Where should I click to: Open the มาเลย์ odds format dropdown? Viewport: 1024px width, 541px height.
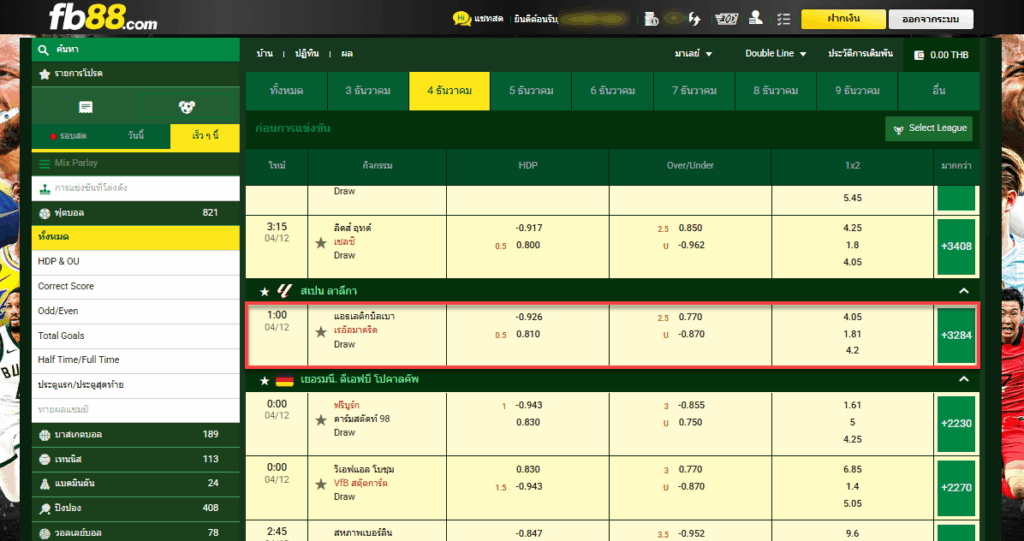pos(694,54)
